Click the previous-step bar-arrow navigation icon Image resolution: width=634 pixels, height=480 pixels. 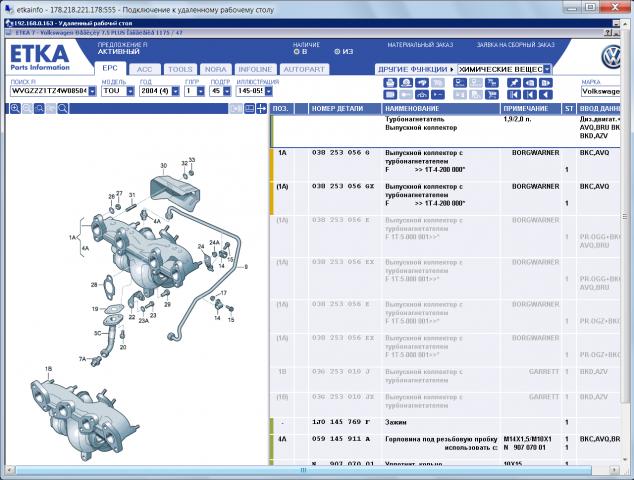(x=530, y=95)
